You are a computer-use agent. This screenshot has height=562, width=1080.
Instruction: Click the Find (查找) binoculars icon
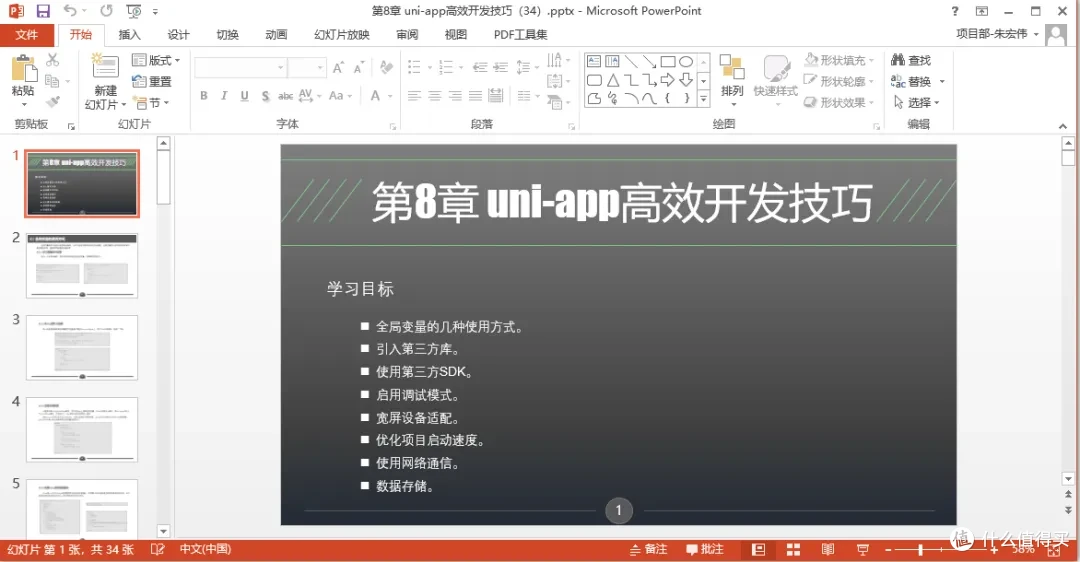coord(897,60)
